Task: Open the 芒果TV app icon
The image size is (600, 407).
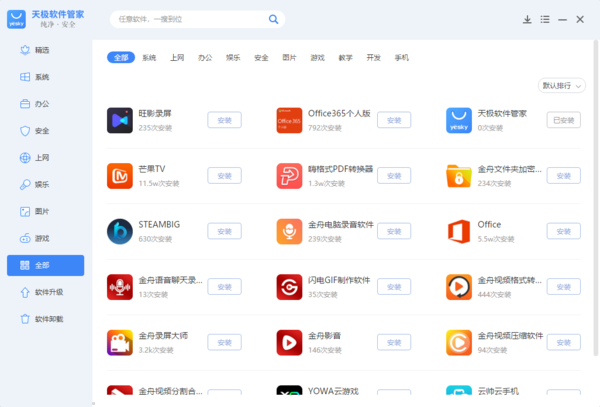Action: pyautogui.click(x=120, y=176)
